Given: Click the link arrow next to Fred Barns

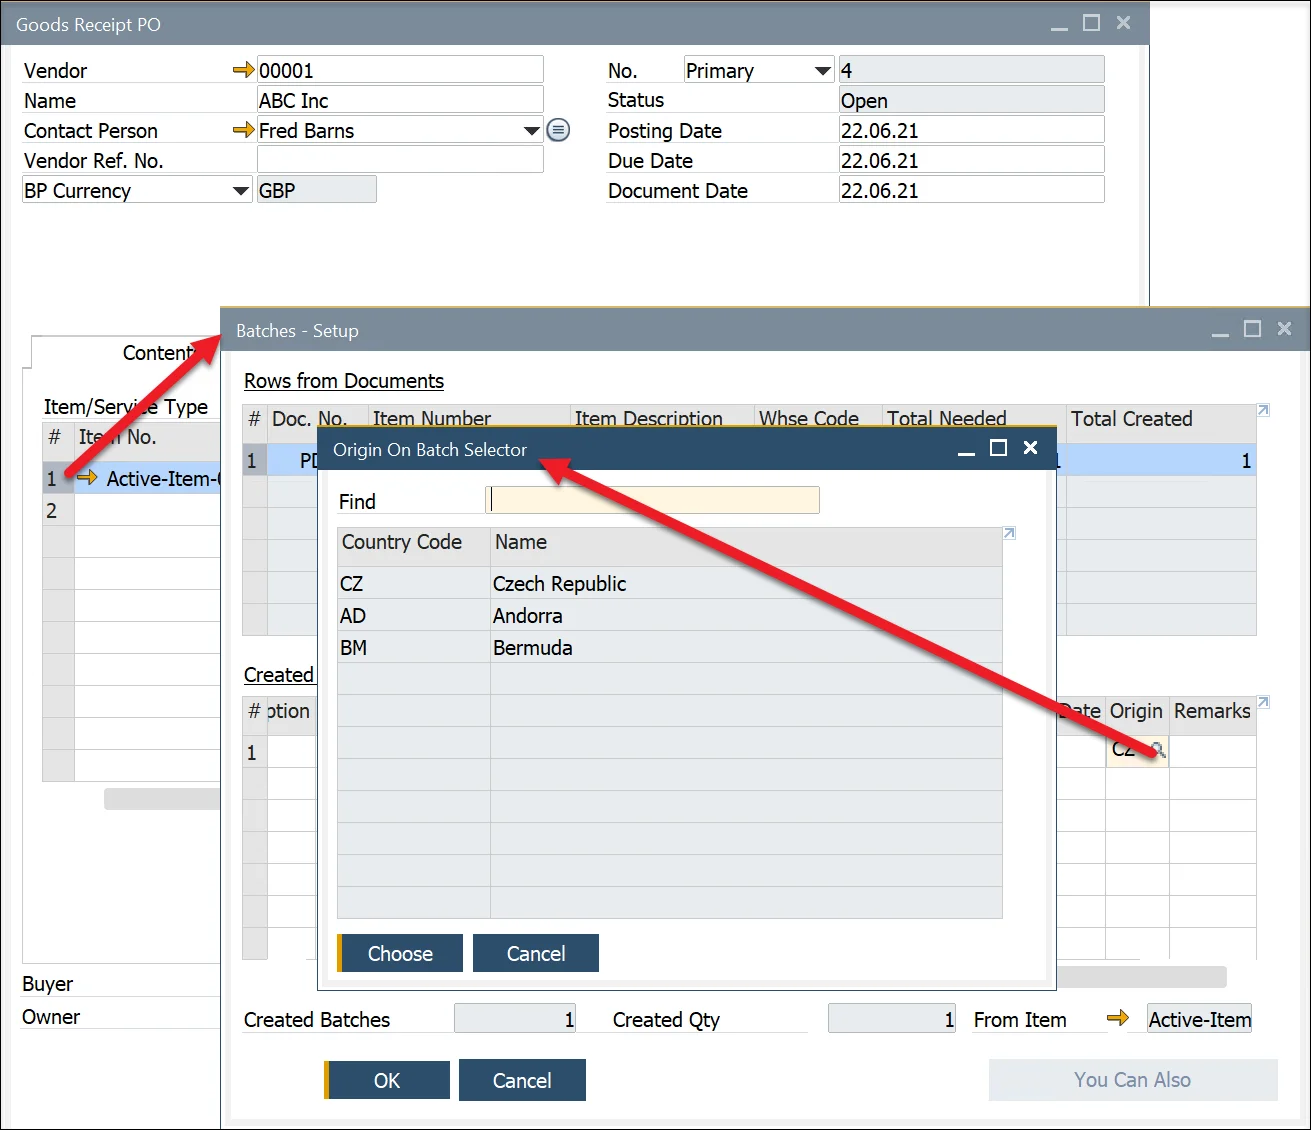Looking at the screenshot, I should (x=243, y=130).
